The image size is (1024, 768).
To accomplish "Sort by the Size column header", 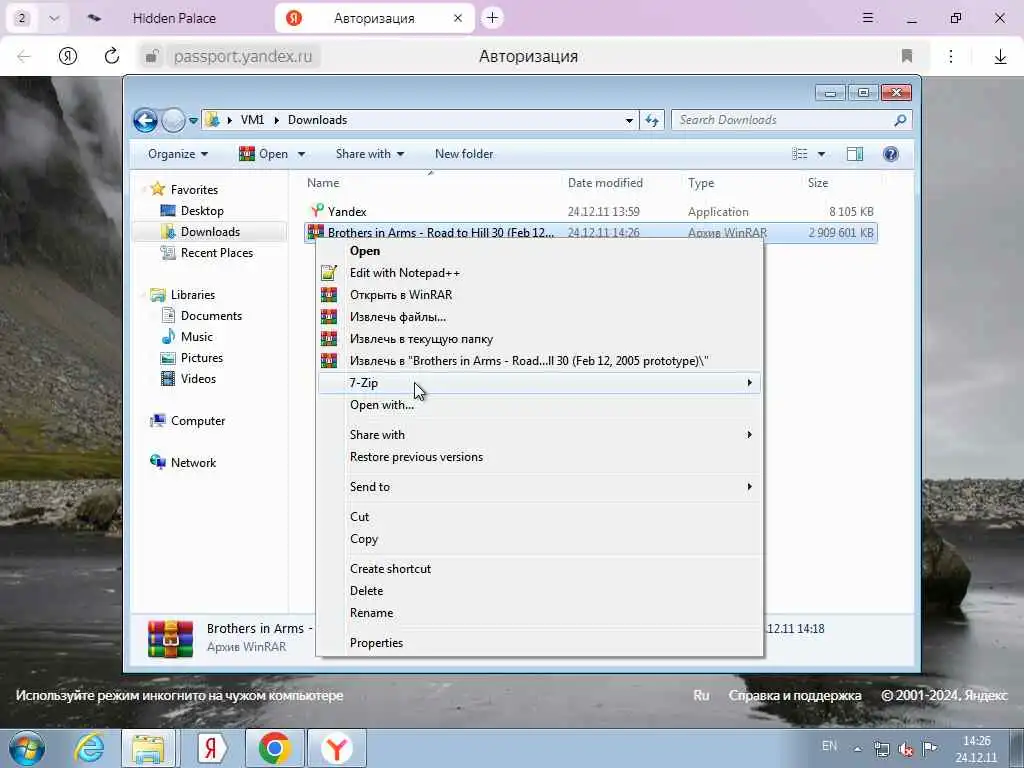I will click(818, 183).
